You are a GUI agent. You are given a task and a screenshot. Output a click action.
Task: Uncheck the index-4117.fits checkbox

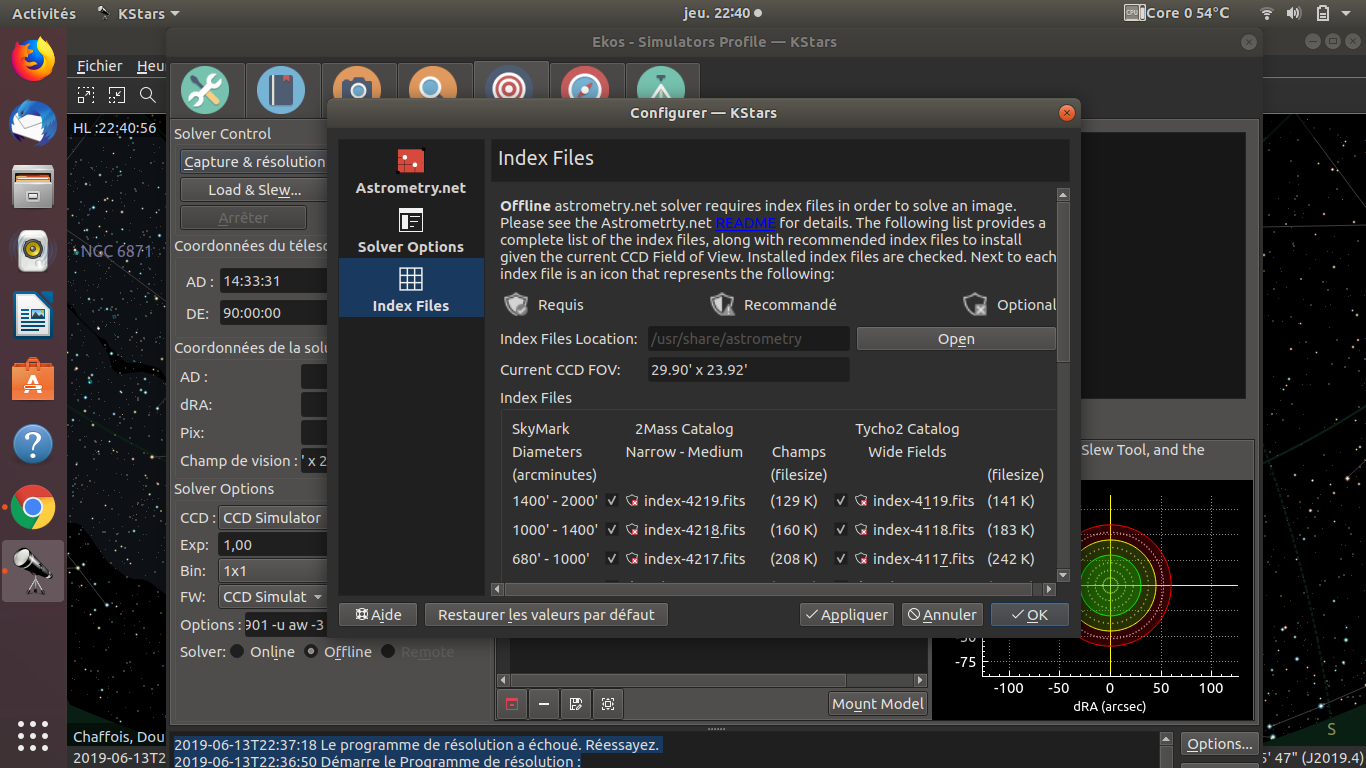click(841, 559)
